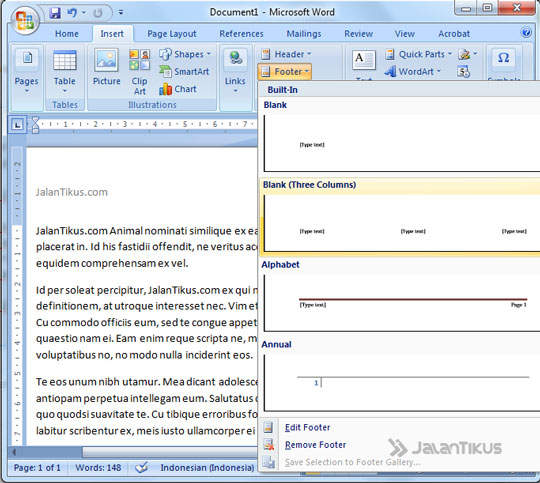Insert a Table from the ribbon
Screen dimensions: 540x483
tap(65, 72)
